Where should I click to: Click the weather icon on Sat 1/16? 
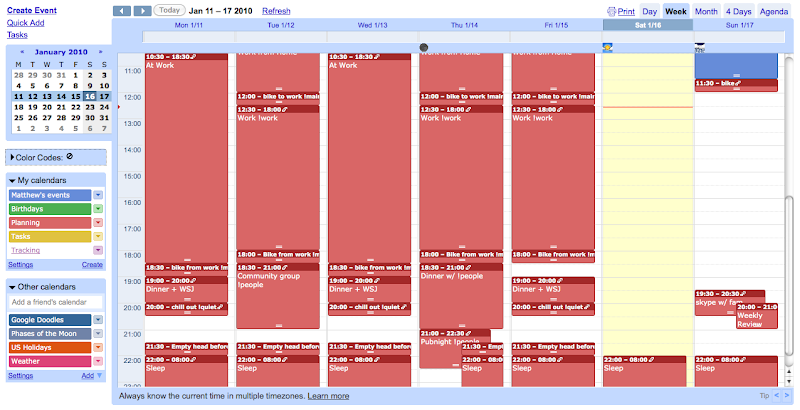pos(607,47)
